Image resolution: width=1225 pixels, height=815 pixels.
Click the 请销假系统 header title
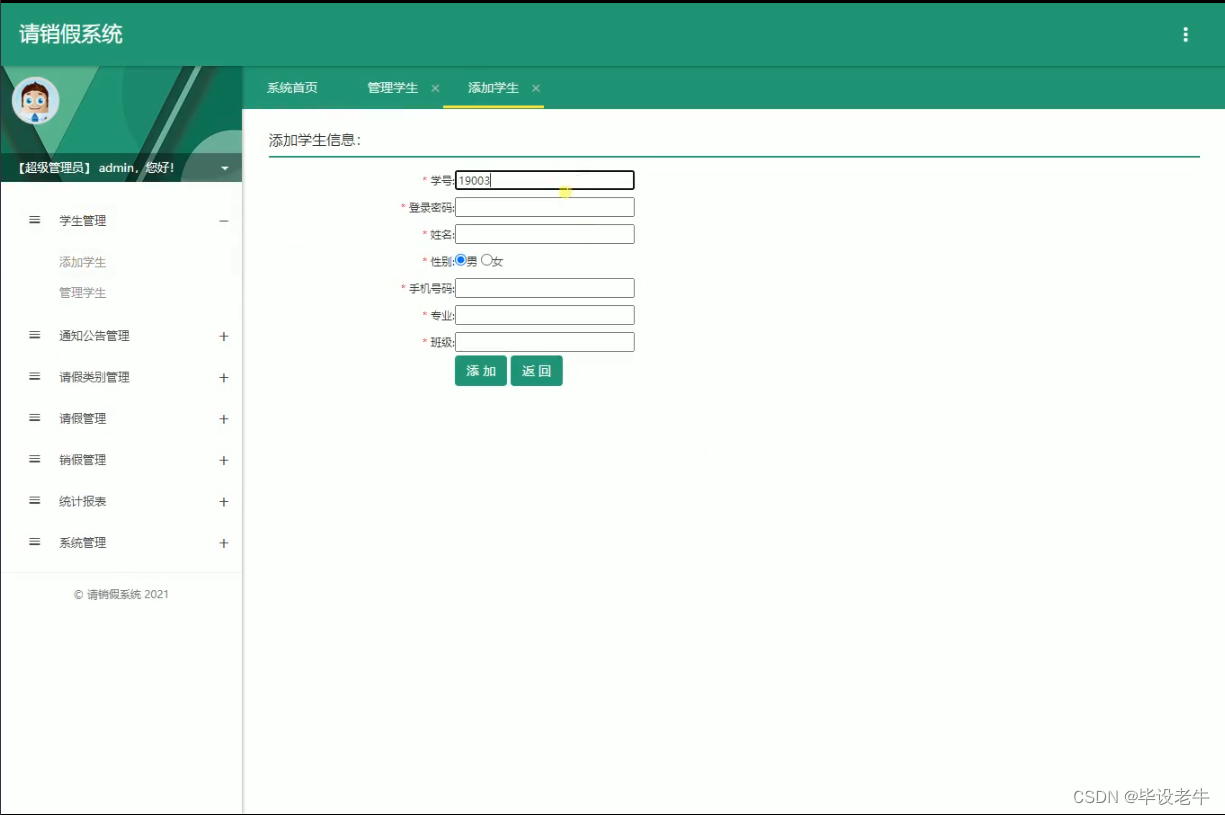(x=71, y=34)
